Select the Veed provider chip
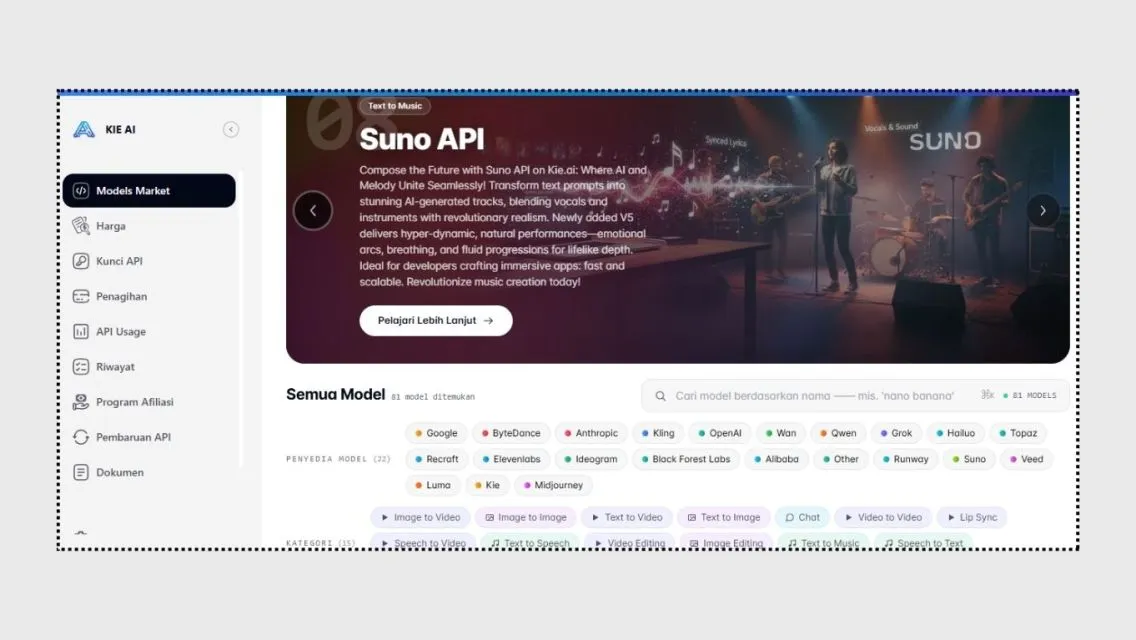This screenshot has height=640, width=1136. click(1027, 460)
